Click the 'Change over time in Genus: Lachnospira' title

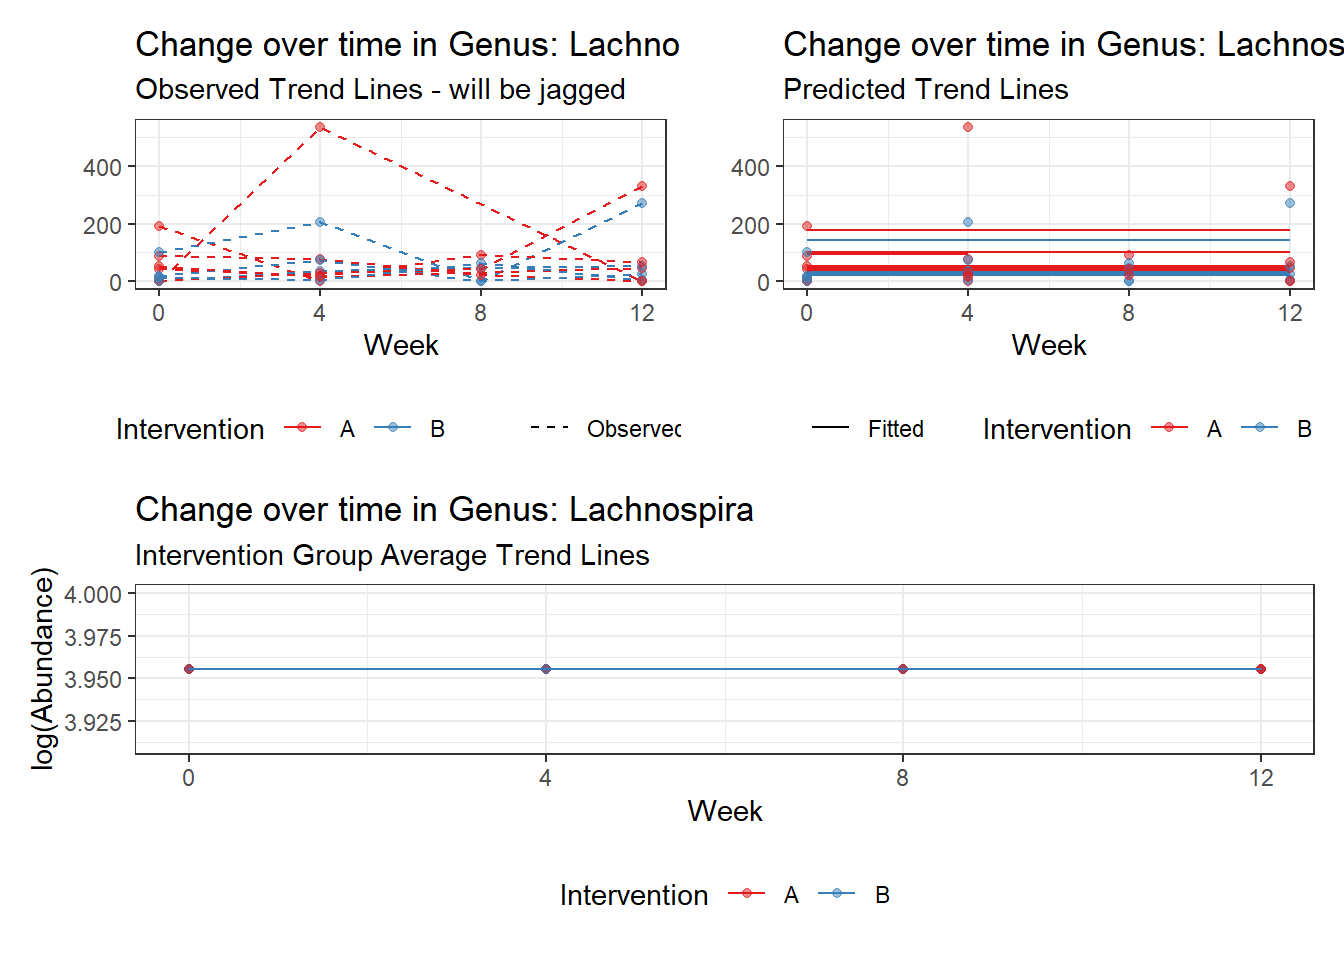tap(444, 510)
